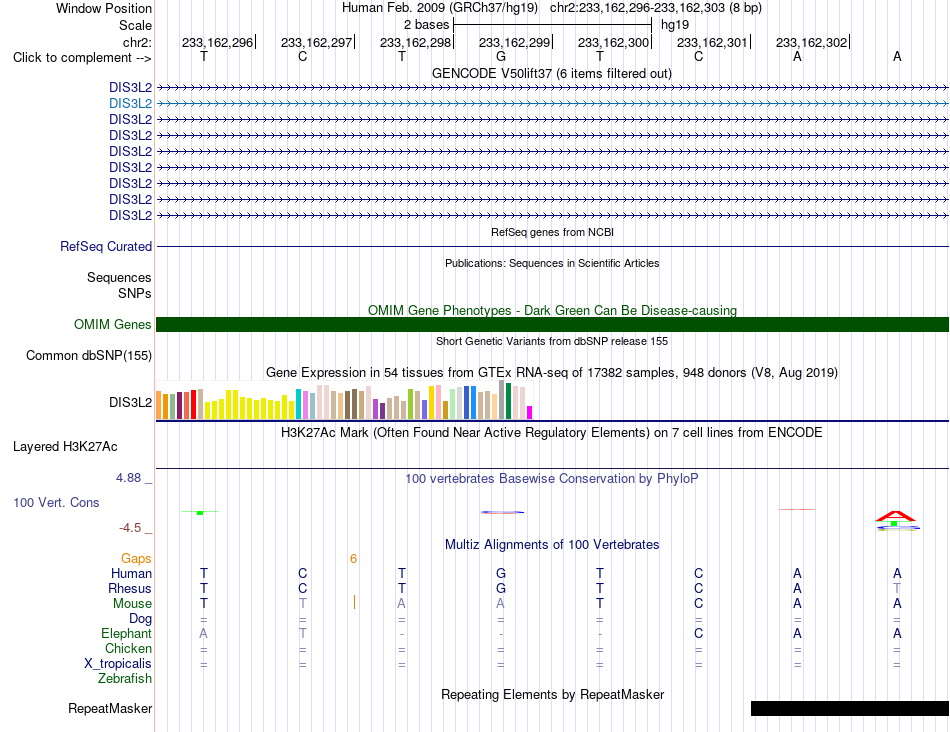Select the Dog species row label
This screenshot has width=950, height=732.
[x=141, y=619]
